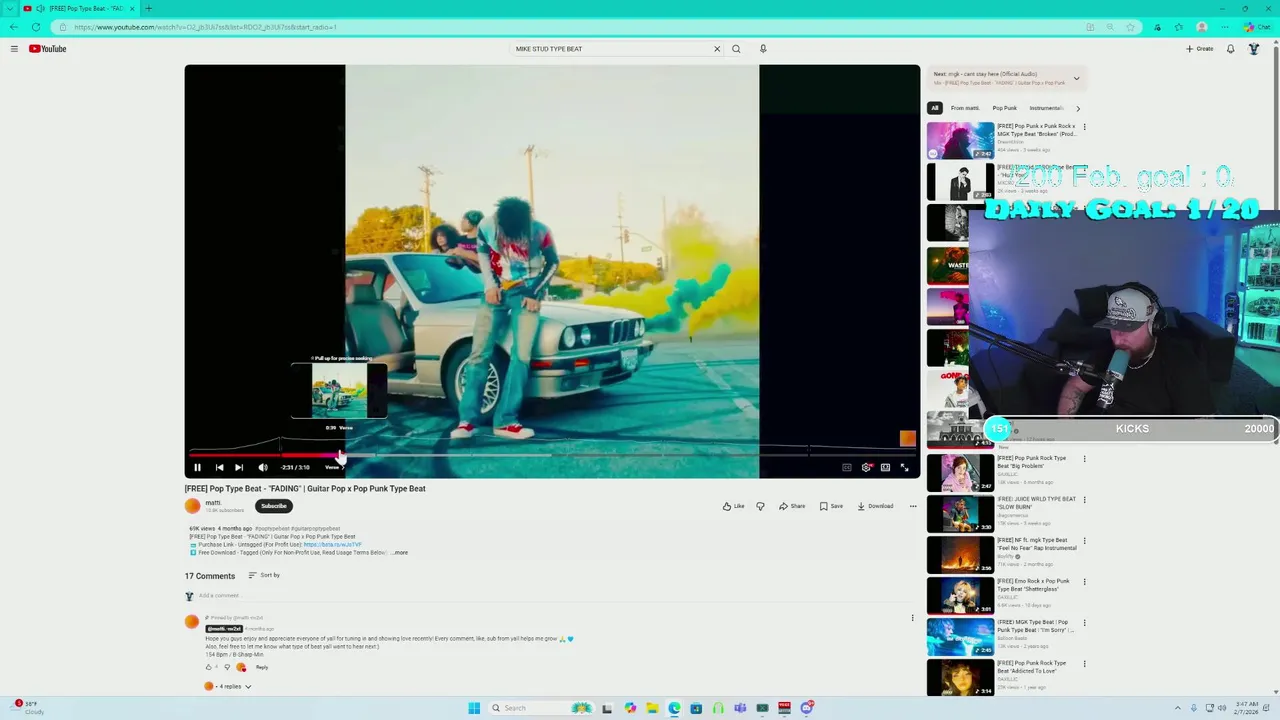Image resolution: width=1280 pixels, height=720 pixels.
Task: Open the "Broken" MGK Type Beat thumbnail
Action: [960, 141]
